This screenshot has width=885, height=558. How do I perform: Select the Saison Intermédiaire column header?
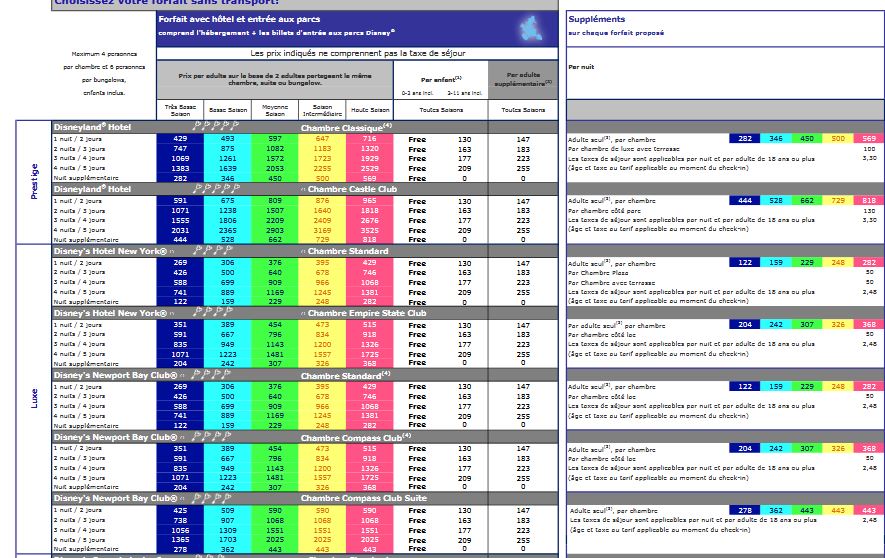point(322,110)
